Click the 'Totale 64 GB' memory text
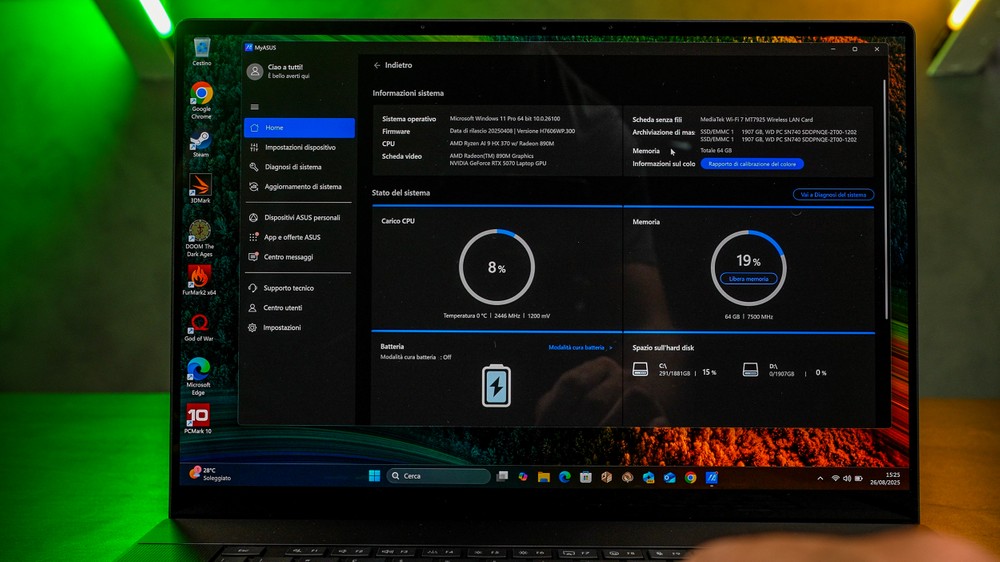The height and width of the screenshot is (562, 1000). coord(716,151)
